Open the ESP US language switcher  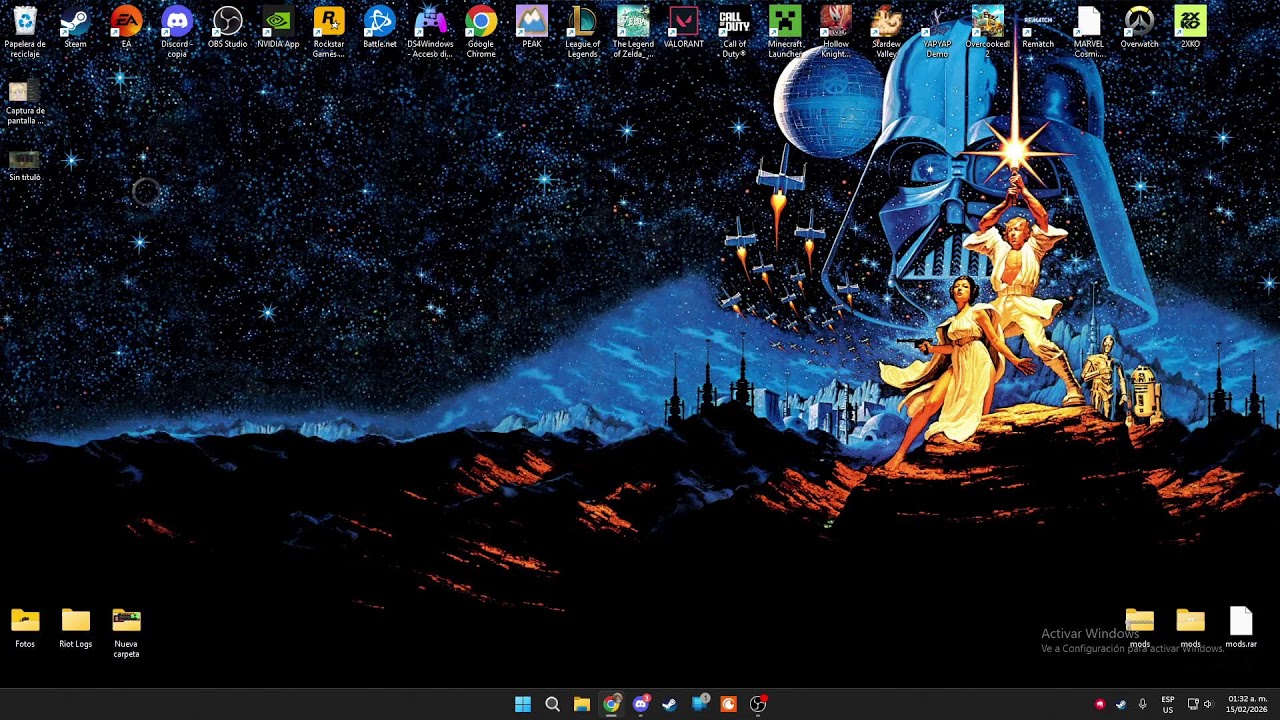point(1168,704)
